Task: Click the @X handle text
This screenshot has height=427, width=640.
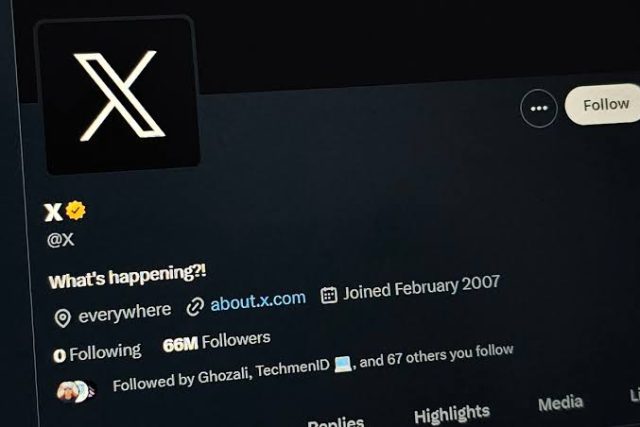Action: pyautogui.click(x=60, y=240)
